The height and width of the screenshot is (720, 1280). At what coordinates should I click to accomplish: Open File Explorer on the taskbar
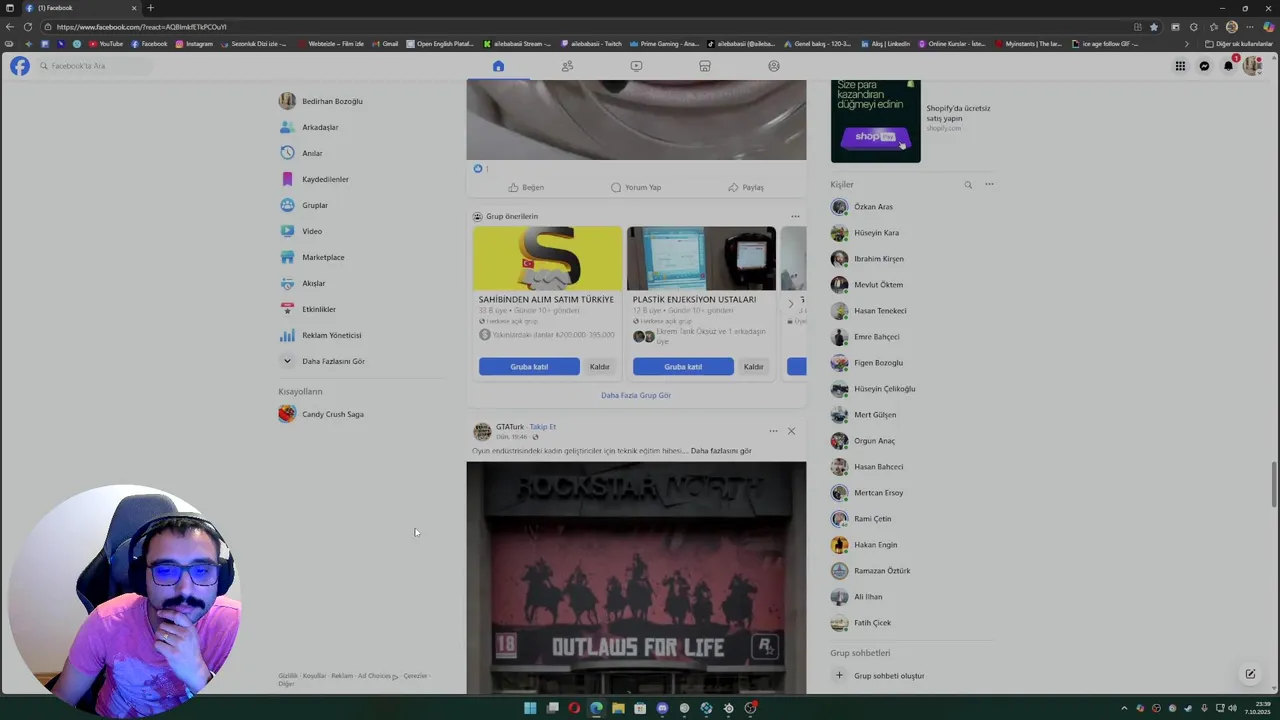(618, 708)
